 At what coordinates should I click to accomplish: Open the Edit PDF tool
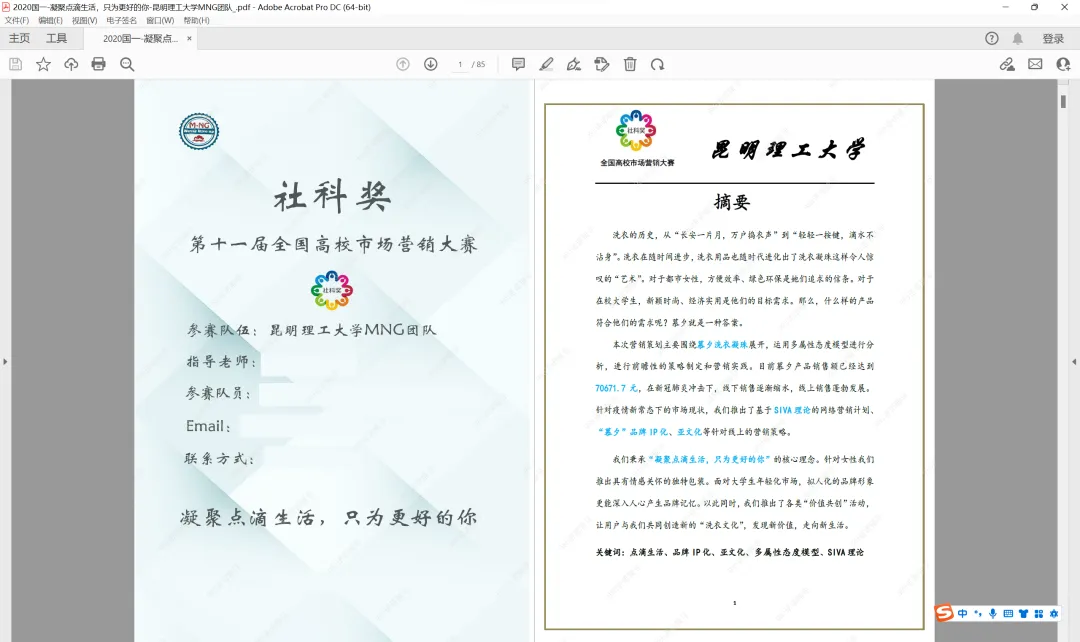[602, 64]
